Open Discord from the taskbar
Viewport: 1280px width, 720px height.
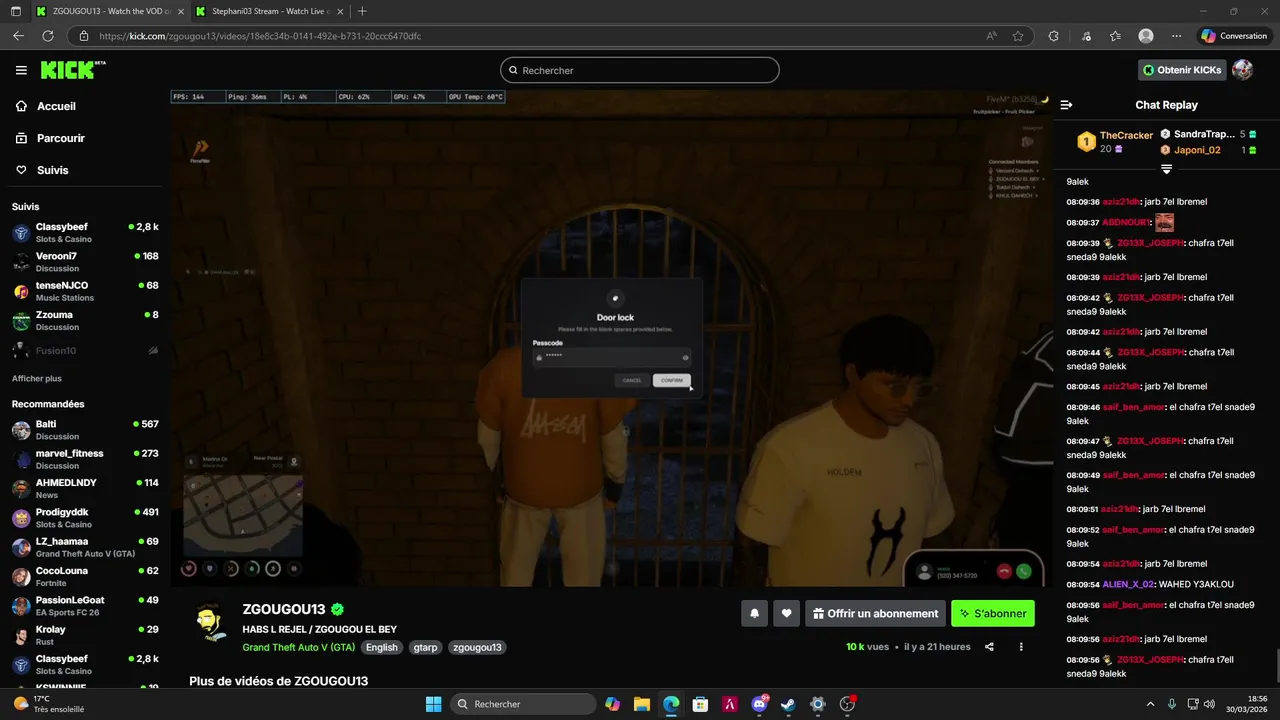click(759, 704)
